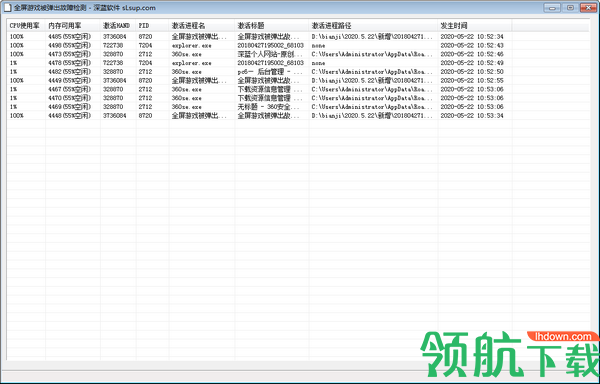600x384 pixels.
Task: Select the memory cell 4473 (55%空闲)
Action: (70, 54)
